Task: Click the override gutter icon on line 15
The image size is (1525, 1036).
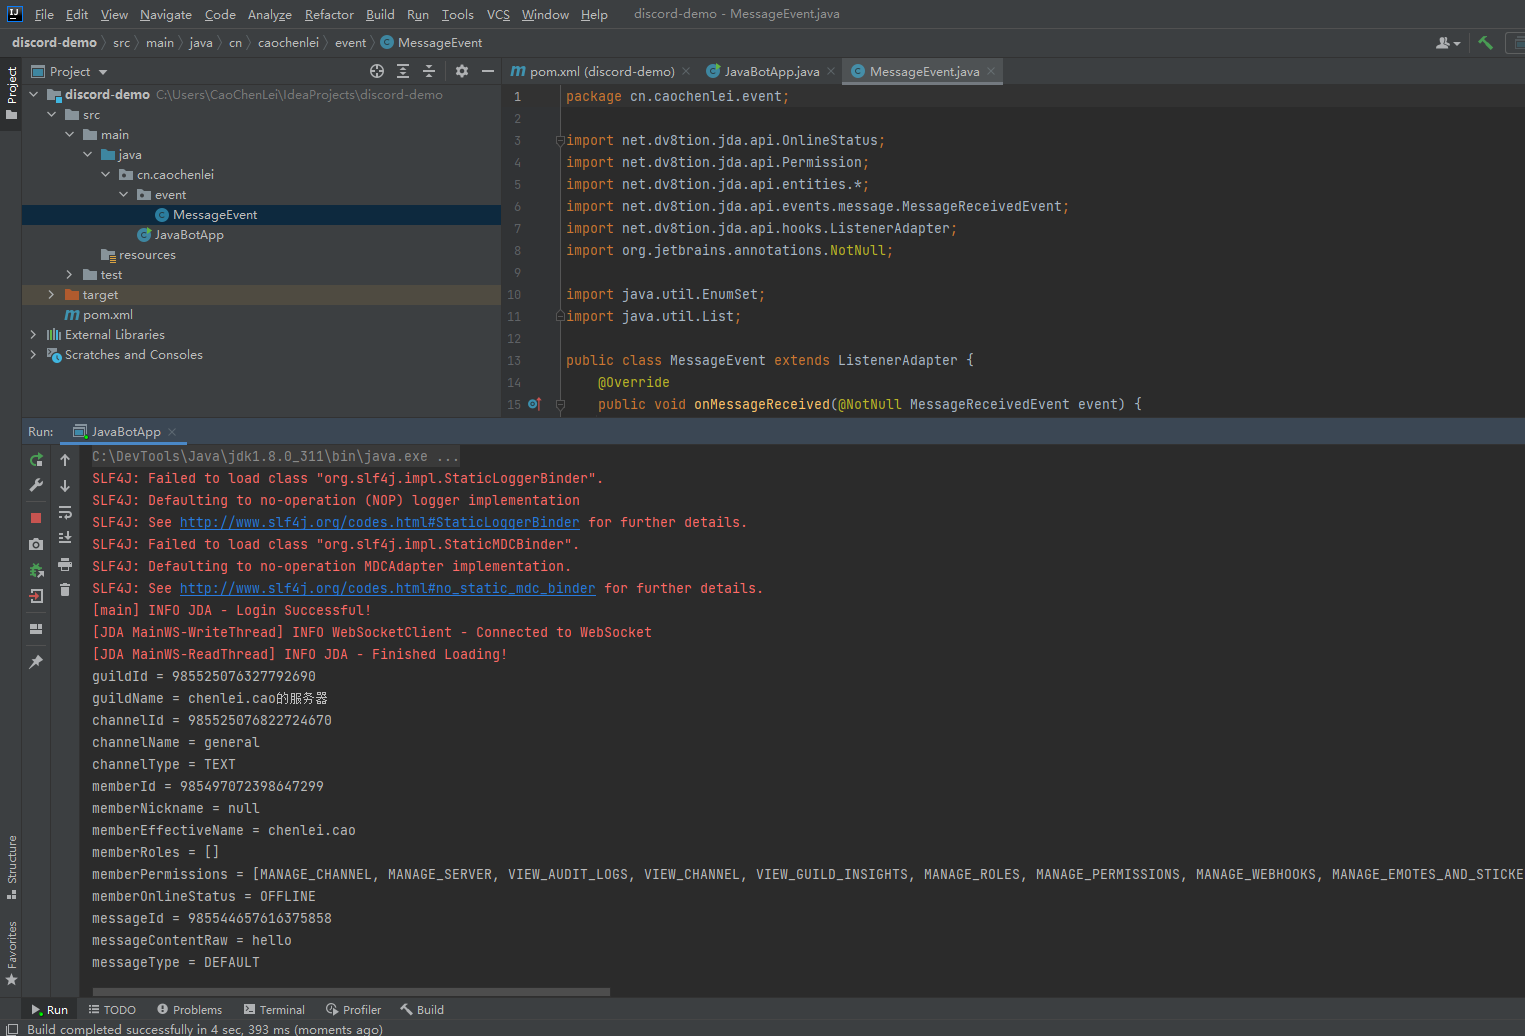Action: 534,404
